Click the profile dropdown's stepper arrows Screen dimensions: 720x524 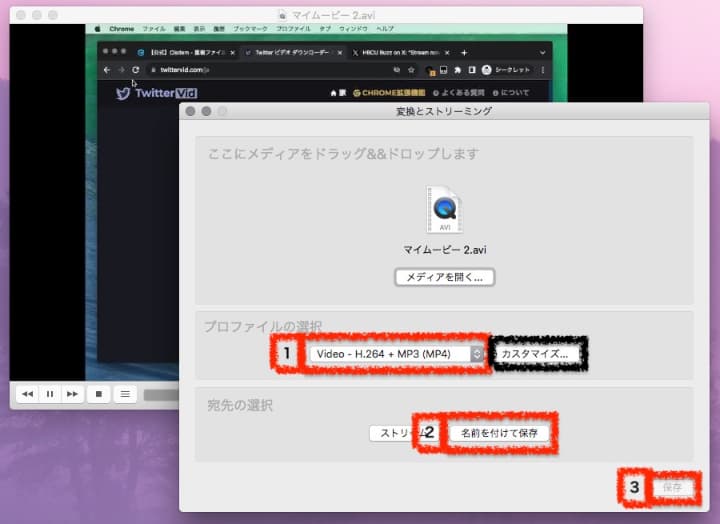pos(477,354)
